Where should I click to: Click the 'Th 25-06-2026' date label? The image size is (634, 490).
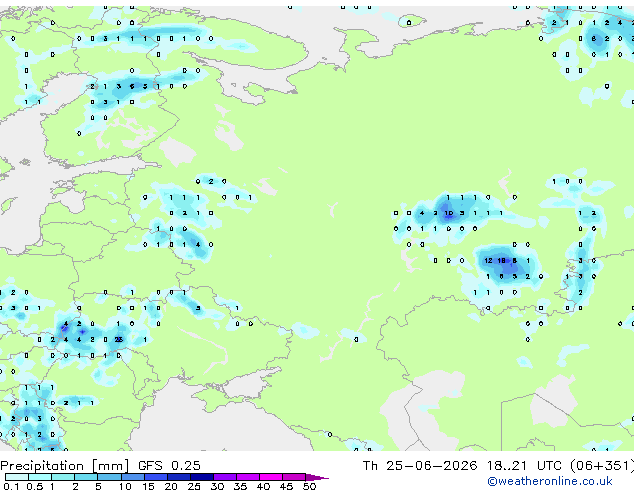(420, 466)
